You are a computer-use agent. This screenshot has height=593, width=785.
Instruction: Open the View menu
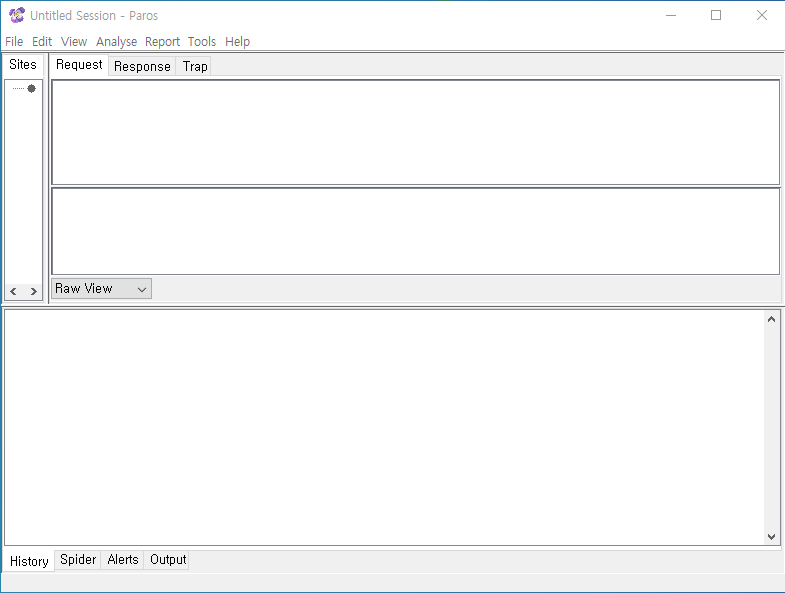tap(74, 42)
